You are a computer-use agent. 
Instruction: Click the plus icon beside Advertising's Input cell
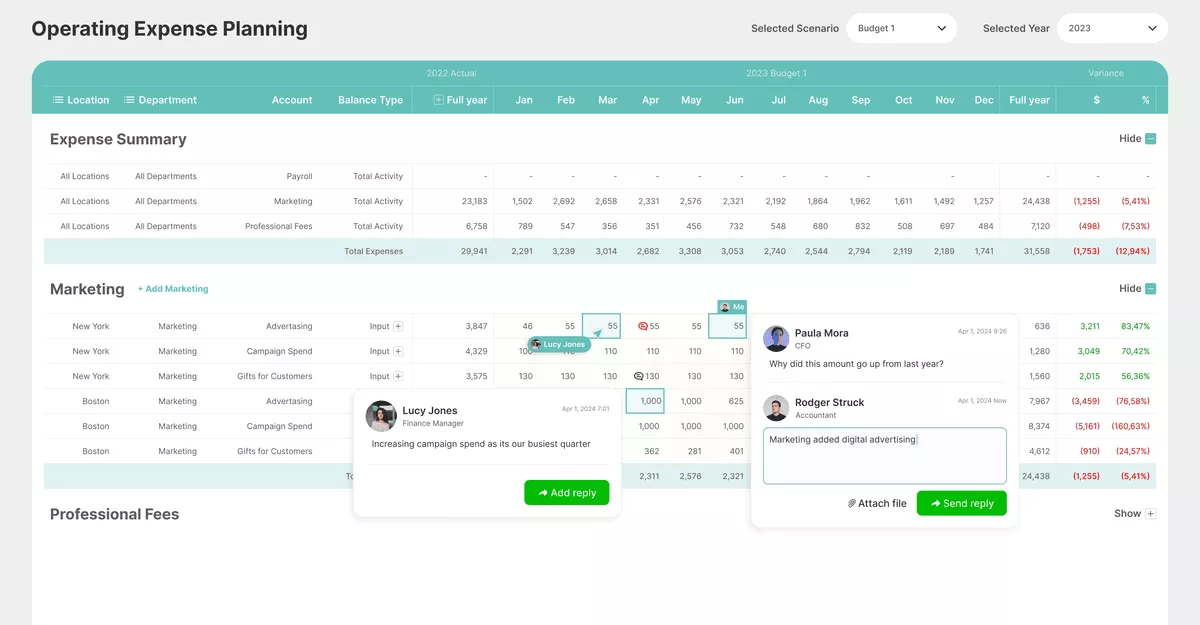coord(398,326)
